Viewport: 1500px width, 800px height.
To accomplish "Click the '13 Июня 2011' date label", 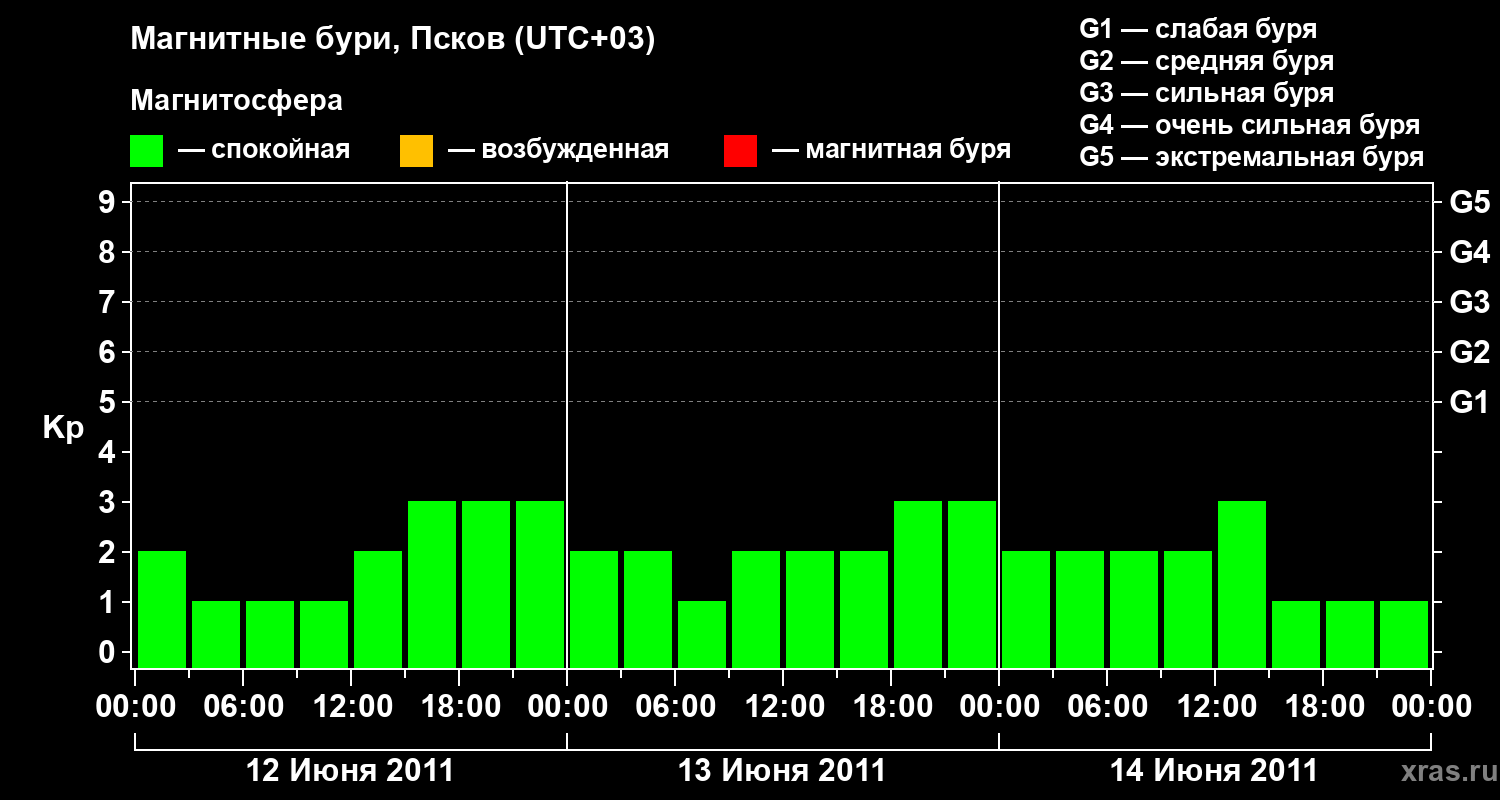I will tap(782, 771).
